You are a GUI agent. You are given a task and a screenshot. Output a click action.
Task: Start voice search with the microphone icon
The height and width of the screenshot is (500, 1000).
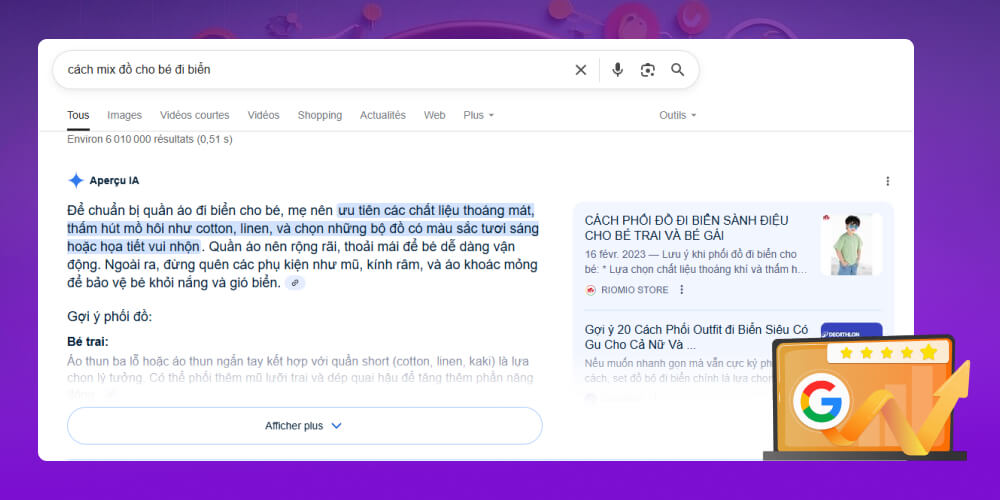click(x=617, y=70)
